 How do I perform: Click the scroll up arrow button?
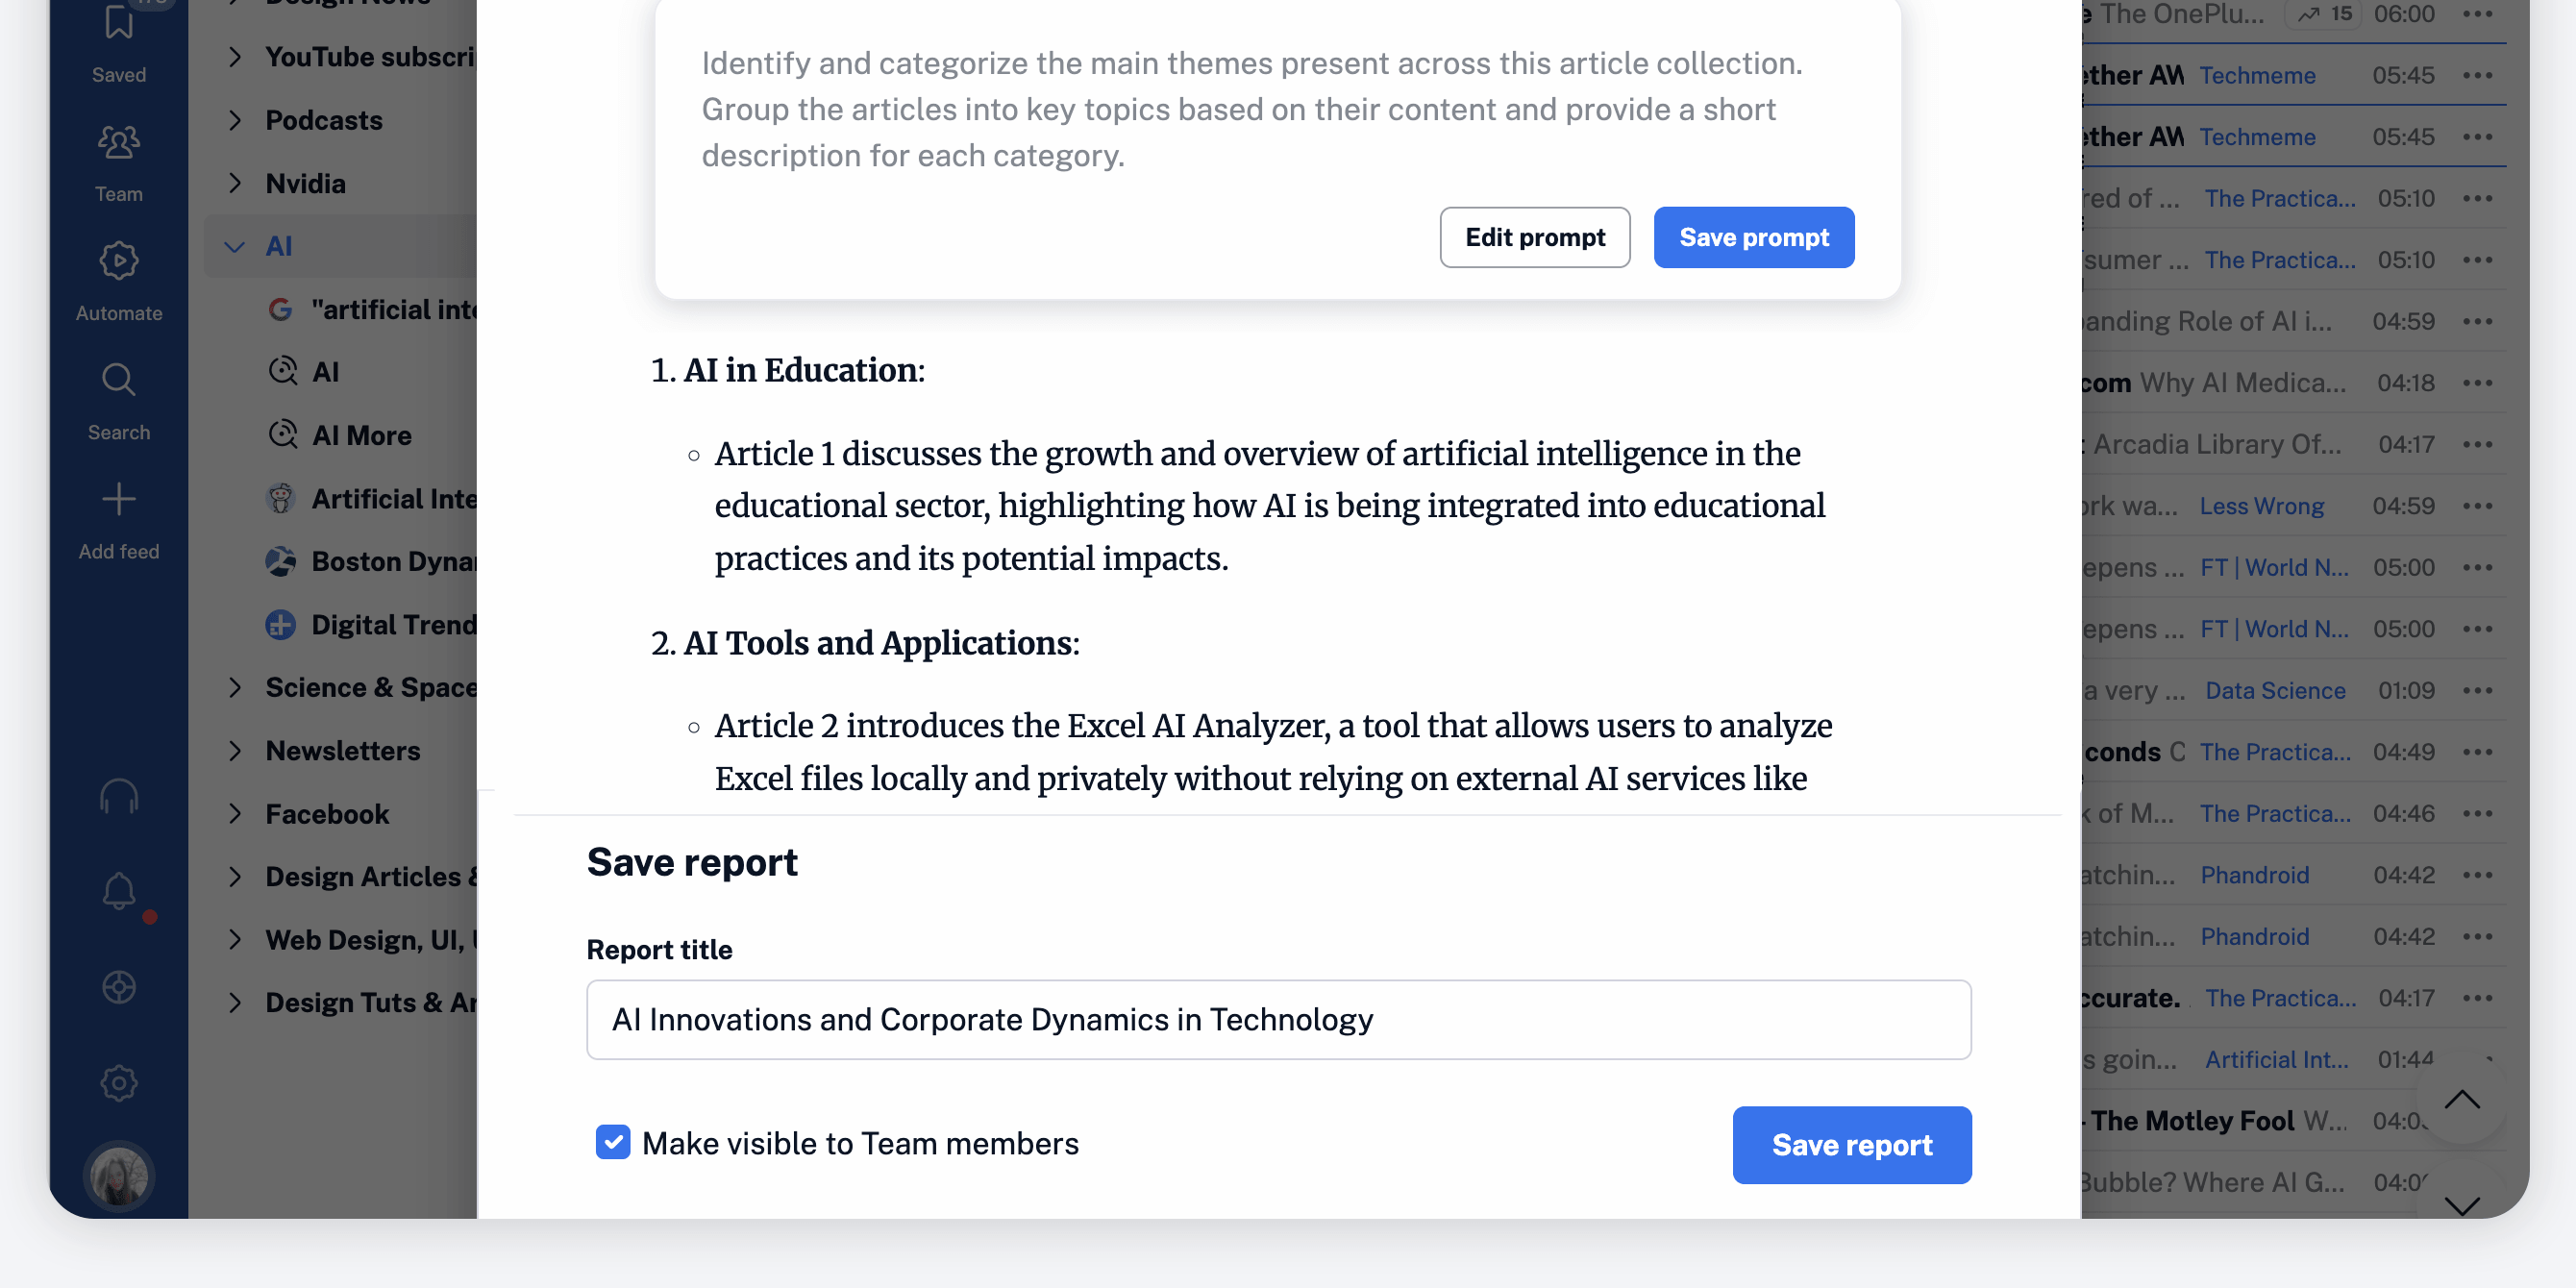(x=2461, y=1101)
